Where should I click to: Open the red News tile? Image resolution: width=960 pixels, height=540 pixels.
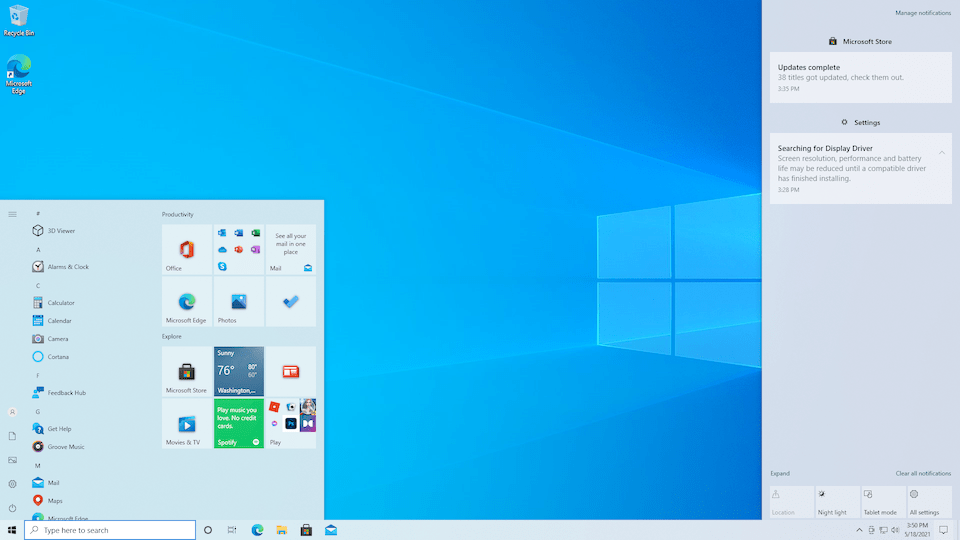coord(291,372)
